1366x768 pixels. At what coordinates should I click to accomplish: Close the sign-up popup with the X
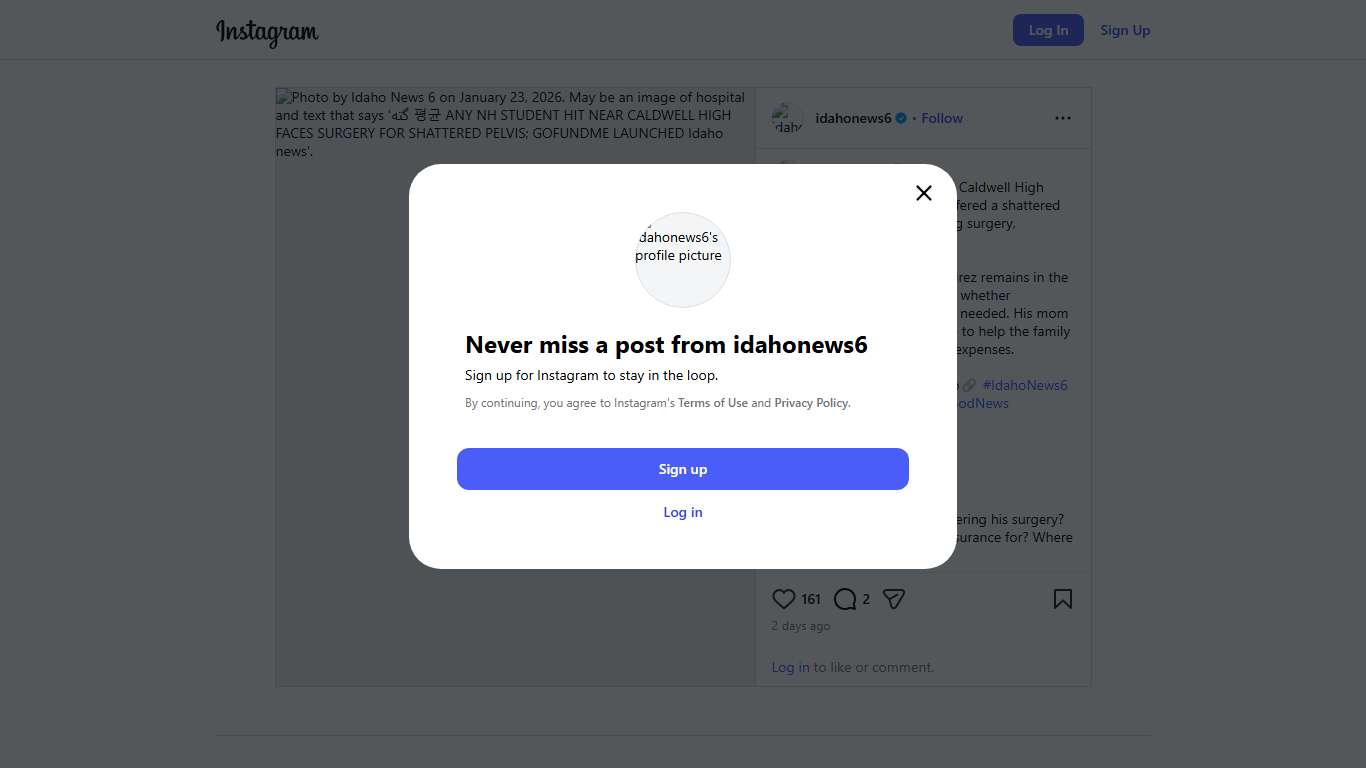pyautogui.click(x=924, y=193)
